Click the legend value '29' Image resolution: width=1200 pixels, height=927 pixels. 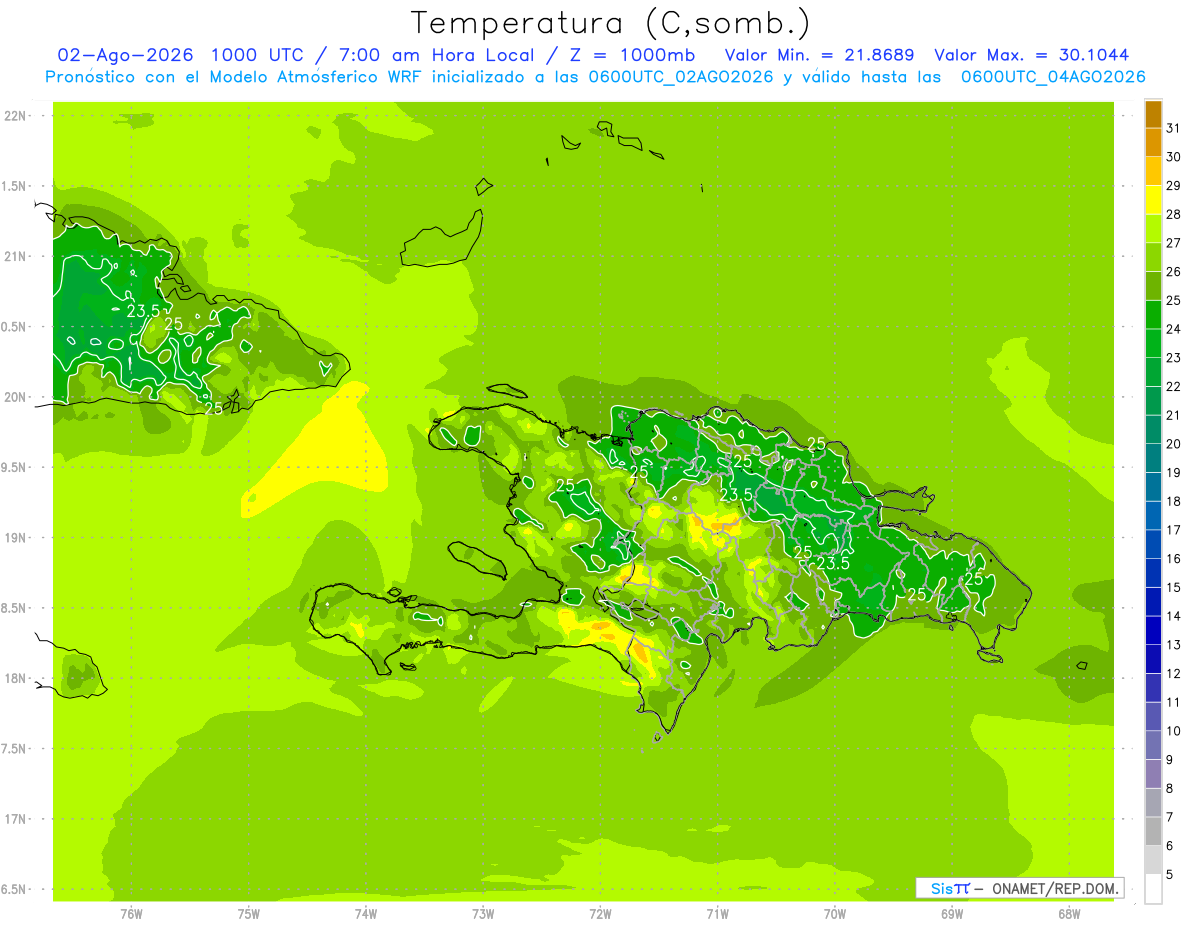(1174, 186)
